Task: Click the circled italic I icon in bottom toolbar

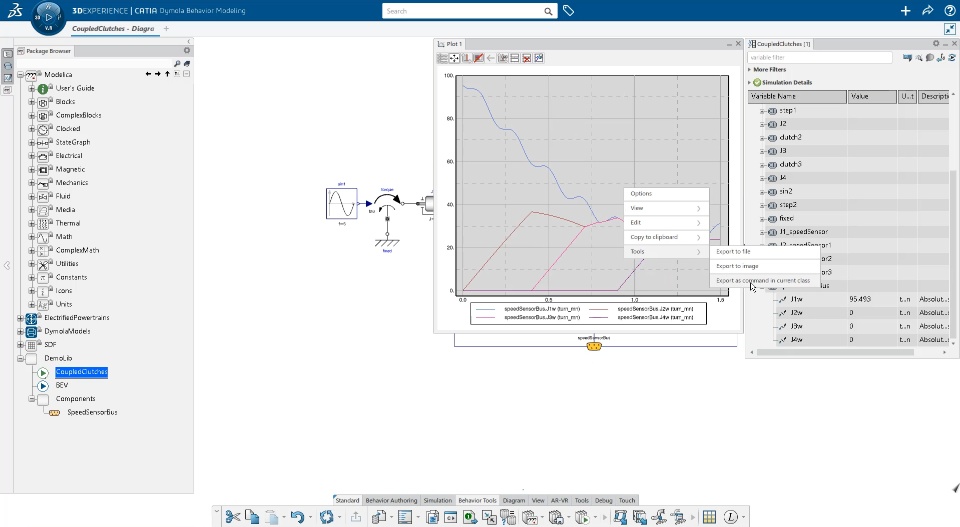Action: pyautogui.click(x=730, y=517)
